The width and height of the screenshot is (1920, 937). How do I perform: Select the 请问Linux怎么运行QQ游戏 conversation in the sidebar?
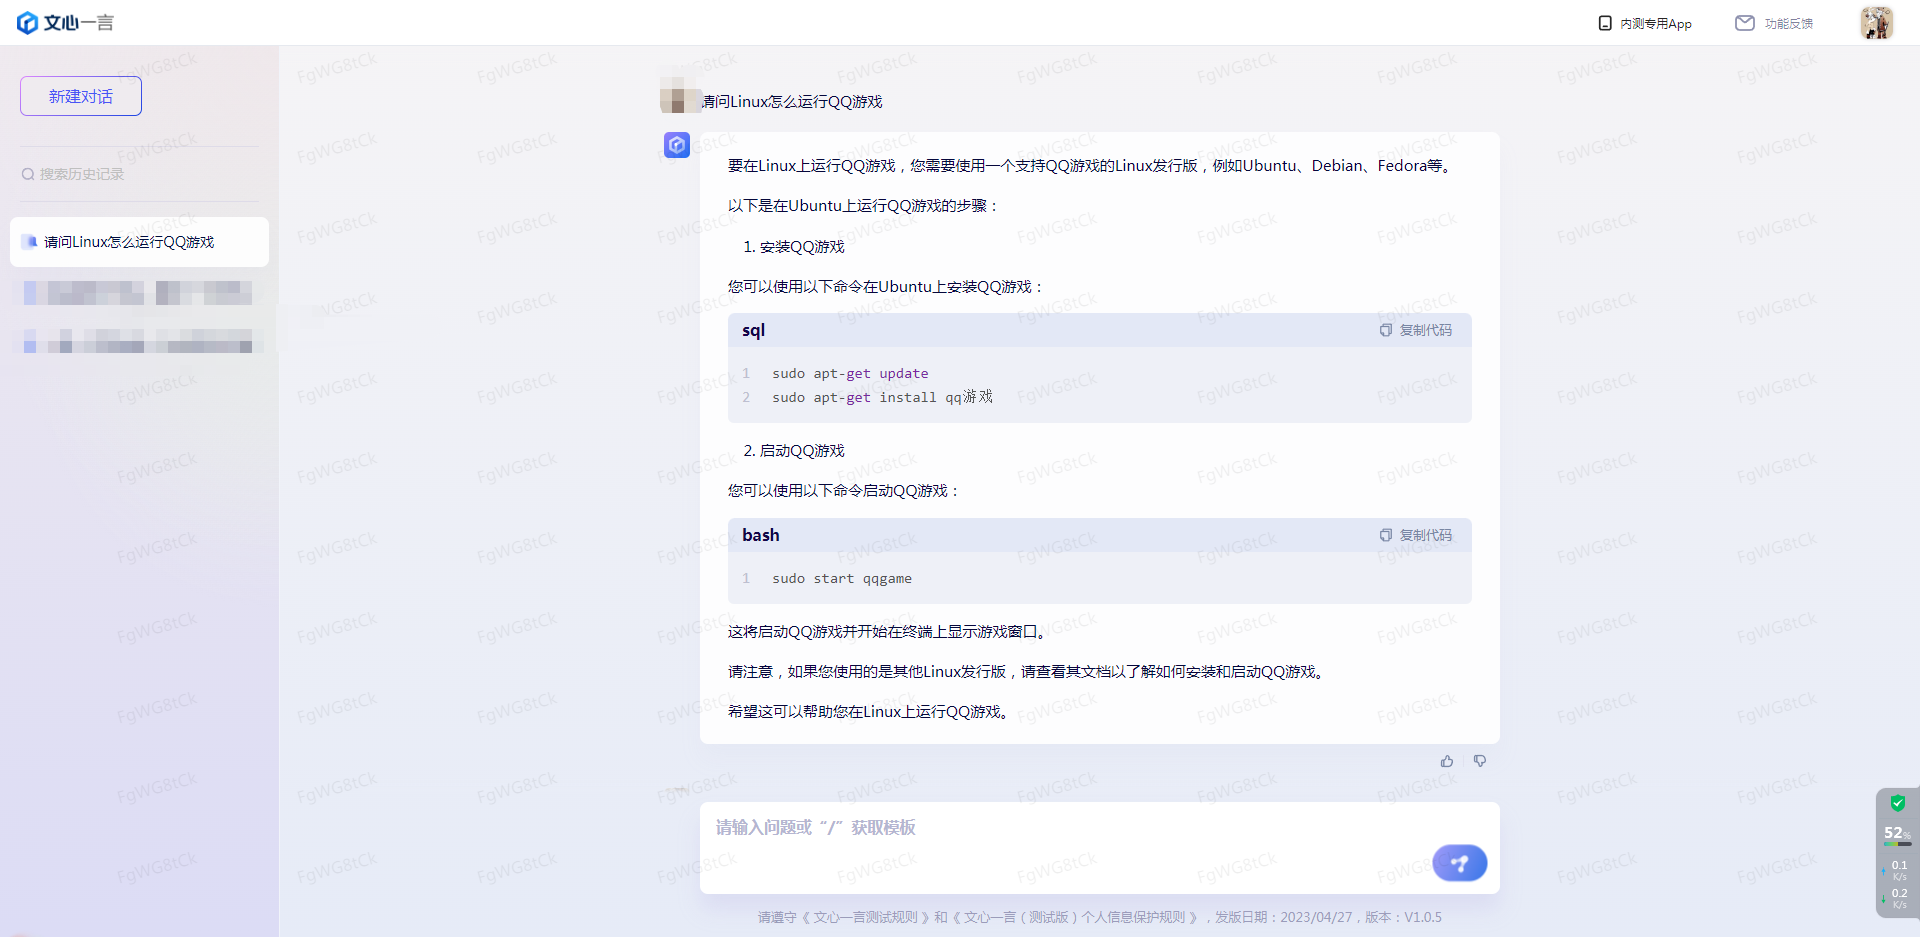pyautogui.click(x=139, y=242)
